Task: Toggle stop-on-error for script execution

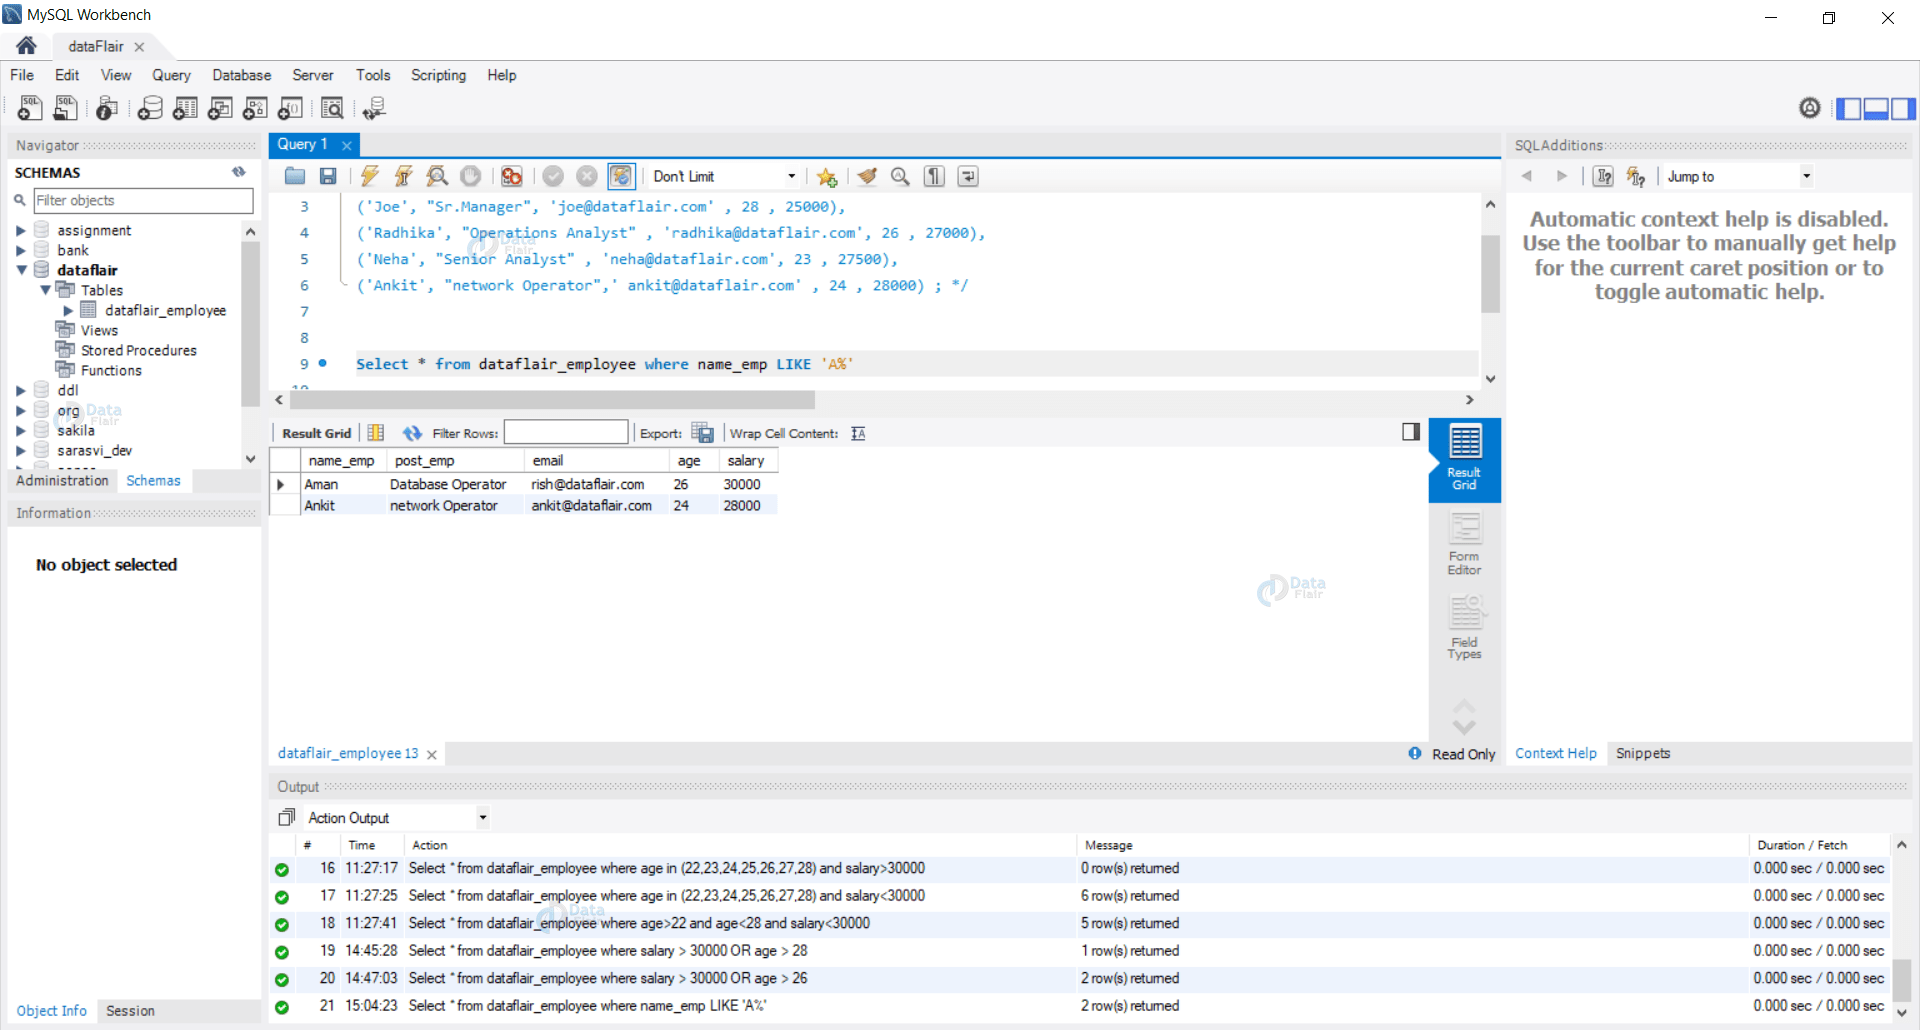Action: coord(512,177)
